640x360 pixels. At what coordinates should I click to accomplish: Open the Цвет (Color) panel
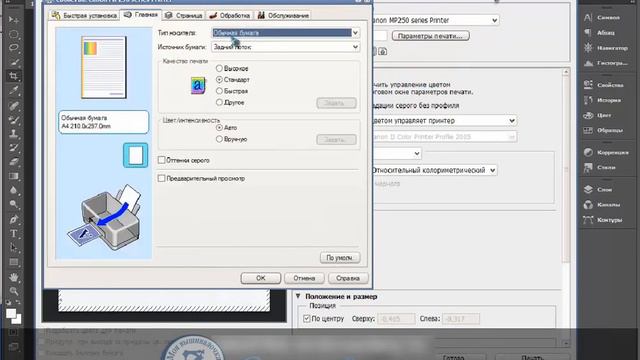click(x=598, y=115)
